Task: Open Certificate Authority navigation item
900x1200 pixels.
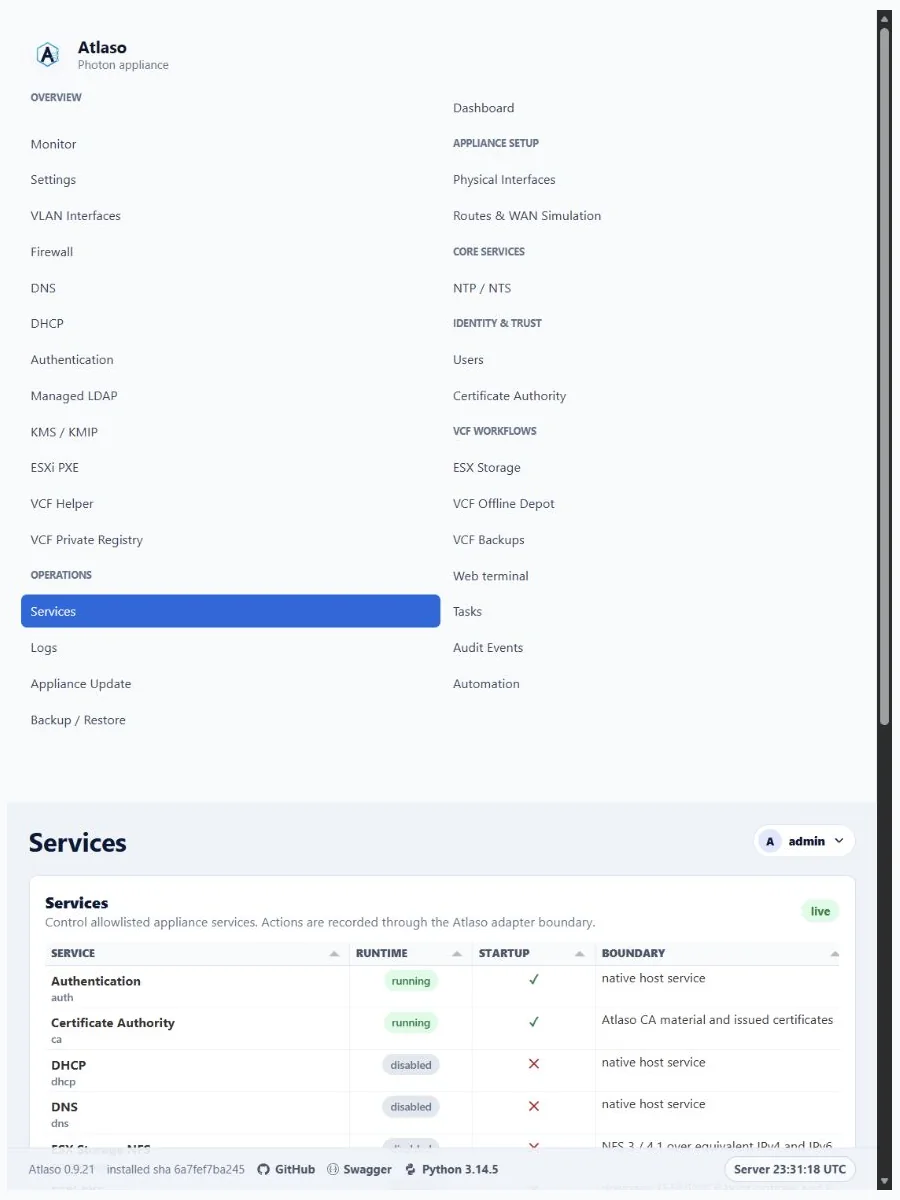Action: click(x=509, y=396)
